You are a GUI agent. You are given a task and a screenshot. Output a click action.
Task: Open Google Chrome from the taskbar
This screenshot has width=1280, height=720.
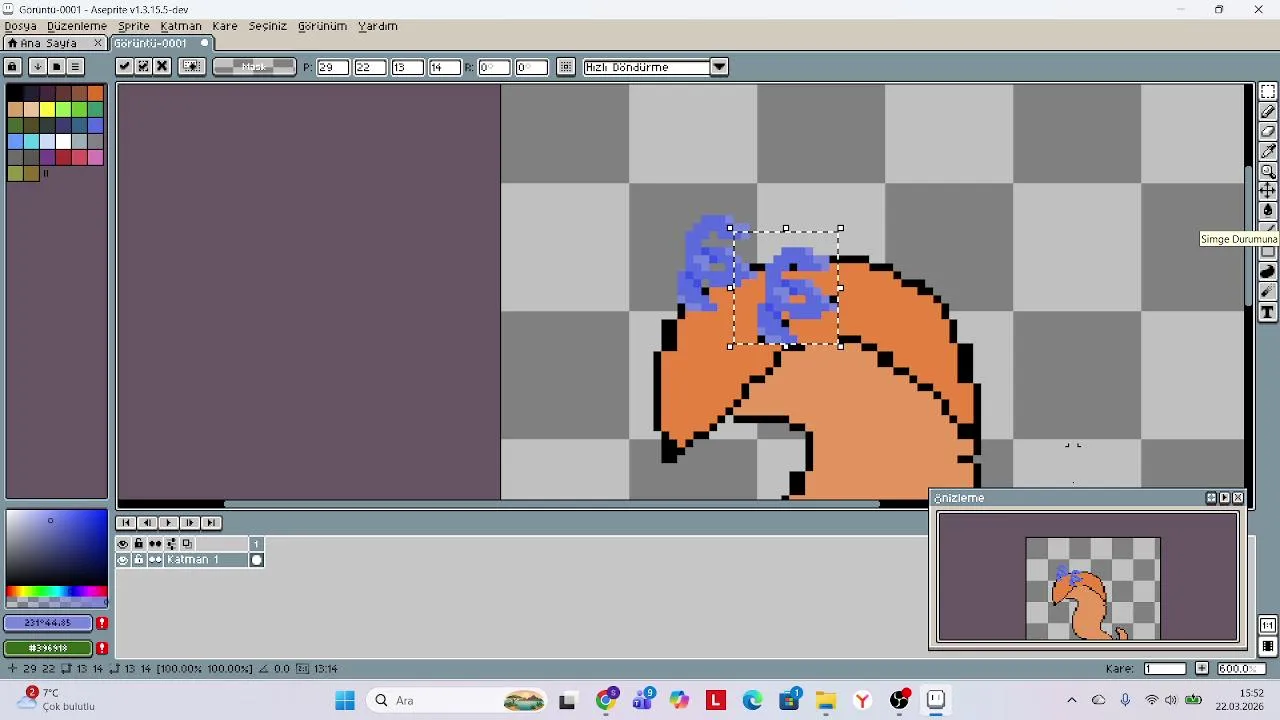click(x=606, y=700)
